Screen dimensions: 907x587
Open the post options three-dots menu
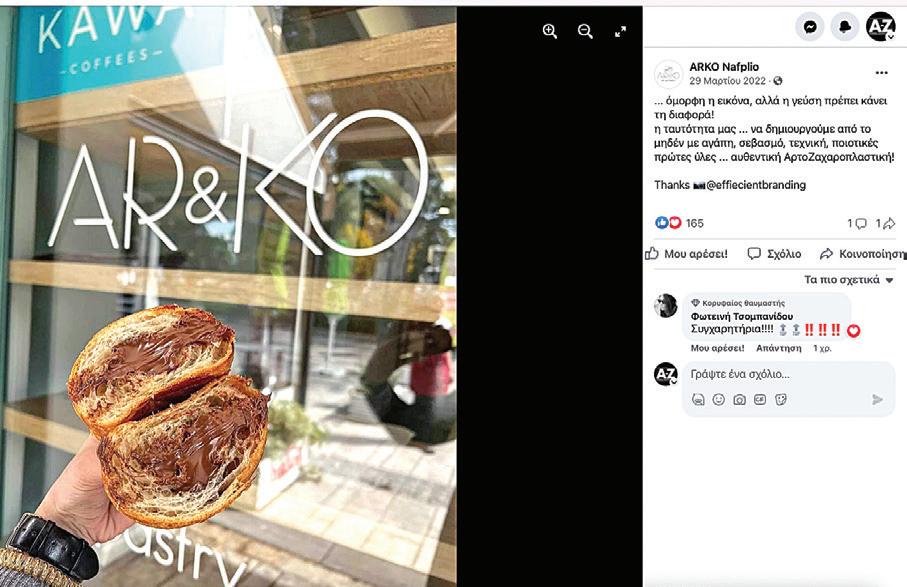tap(881, 73)
